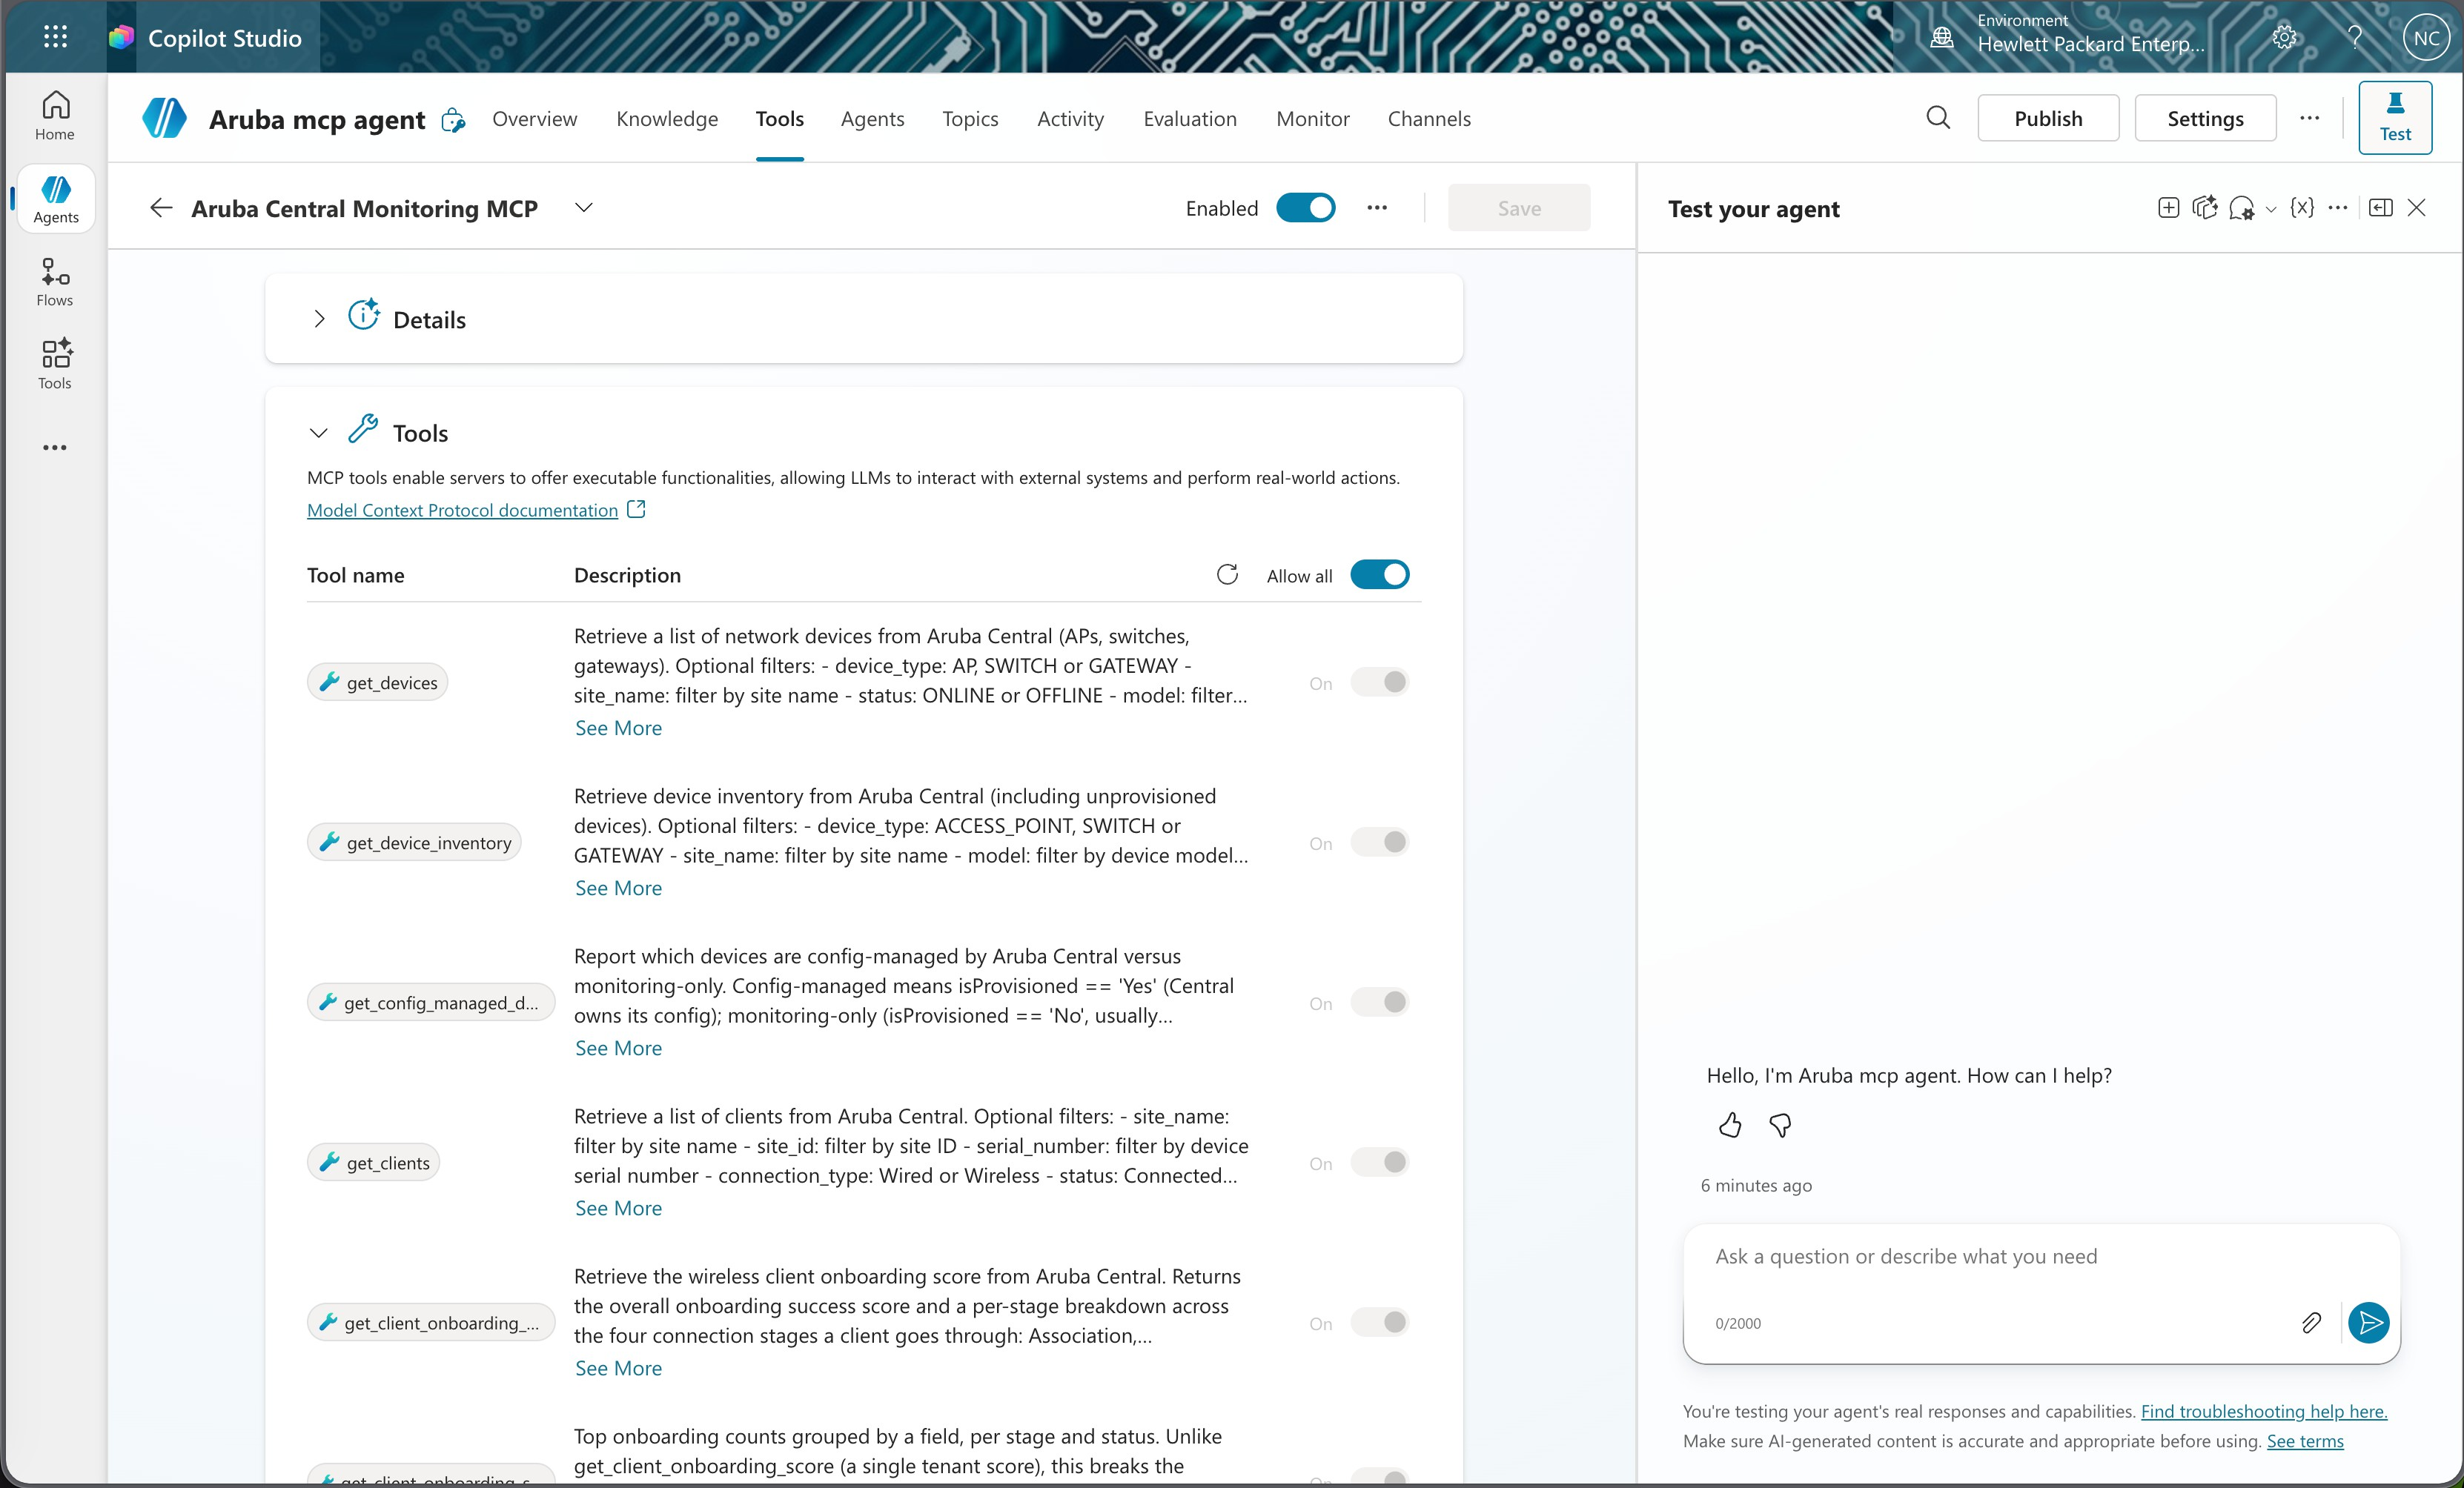Expand See More under get_devices

(618, 728)
